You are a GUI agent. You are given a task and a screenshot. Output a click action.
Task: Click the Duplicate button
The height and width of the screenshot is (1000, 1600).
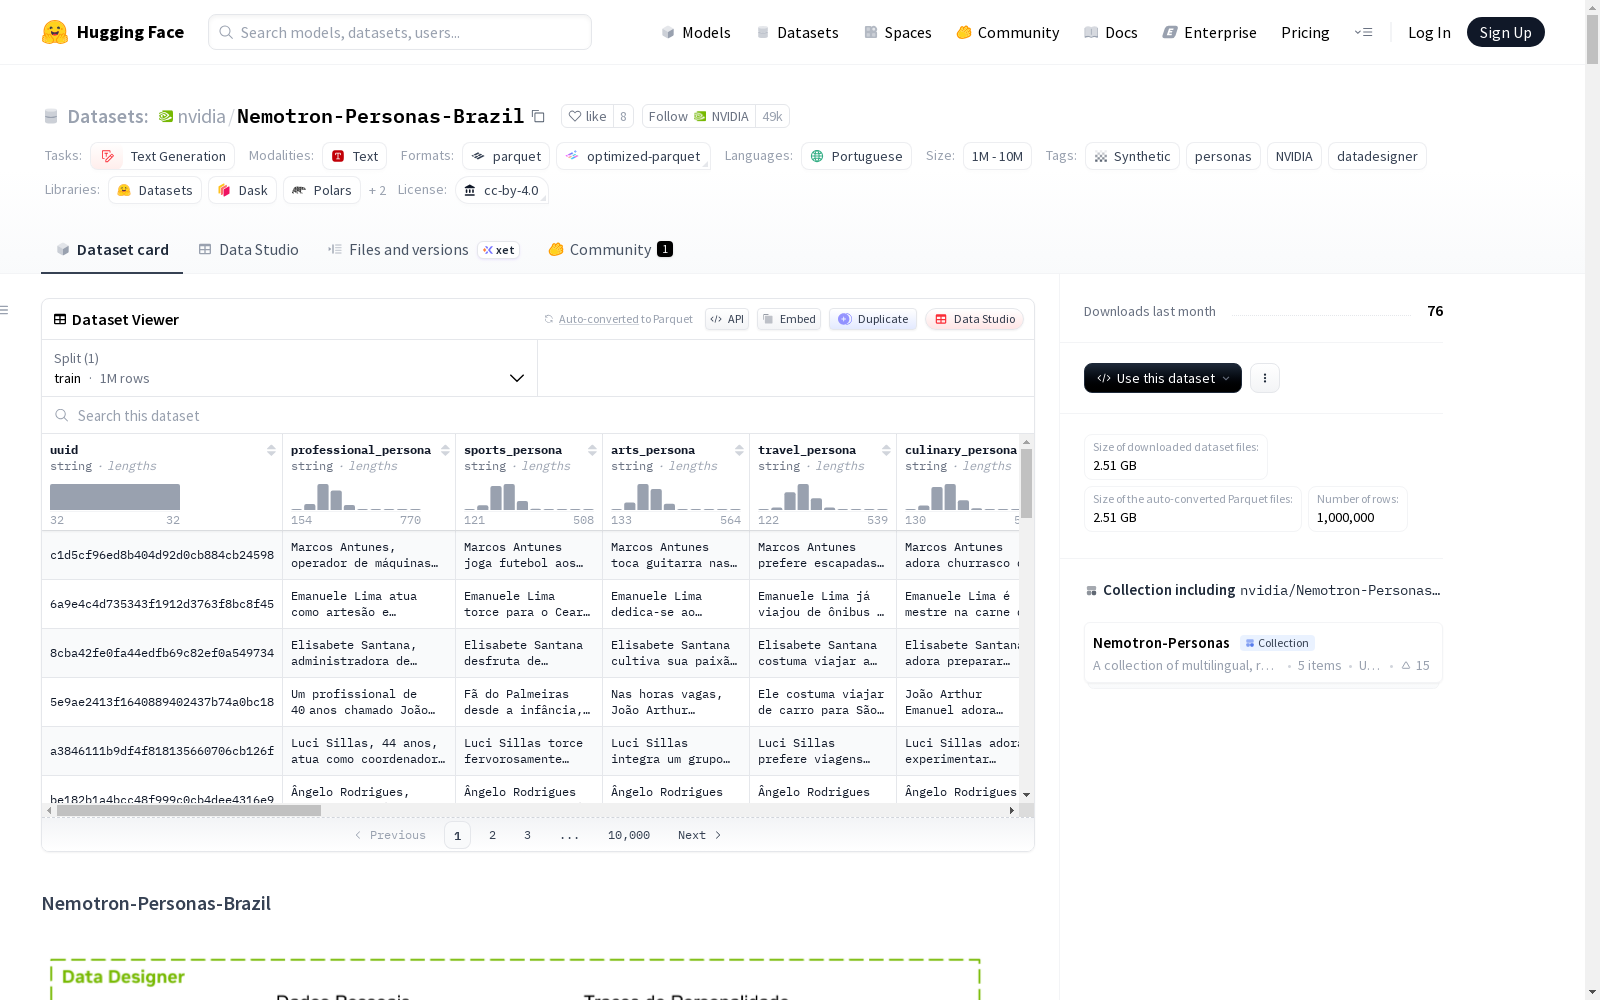(873, 319)
